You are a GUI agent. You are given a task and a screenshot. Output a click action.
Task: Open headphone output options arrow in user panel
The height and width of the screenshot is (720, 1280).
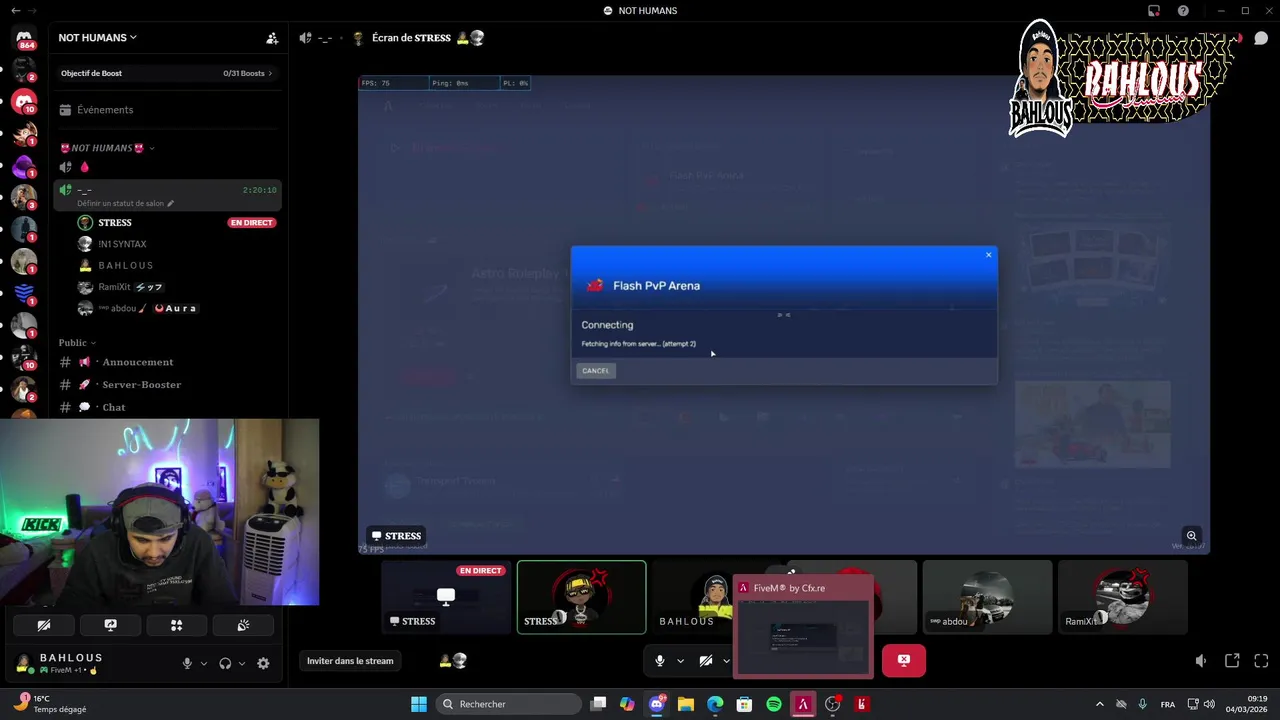[x=242, y=663]
